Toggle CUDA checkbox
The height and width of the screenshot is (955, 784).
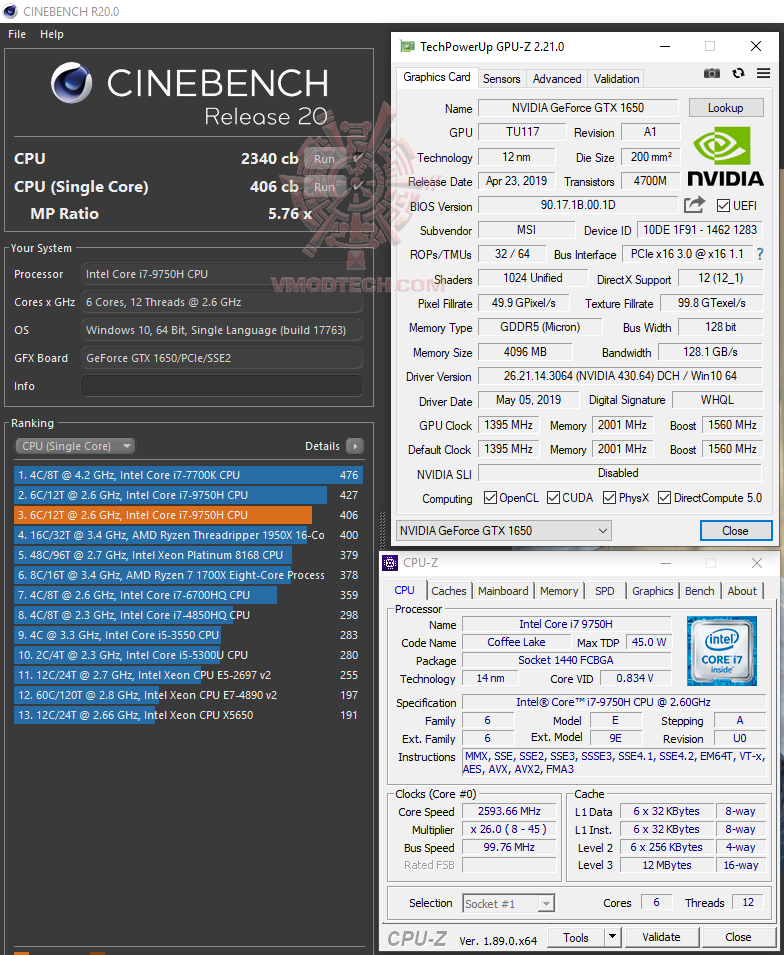(x=553, y=498)
